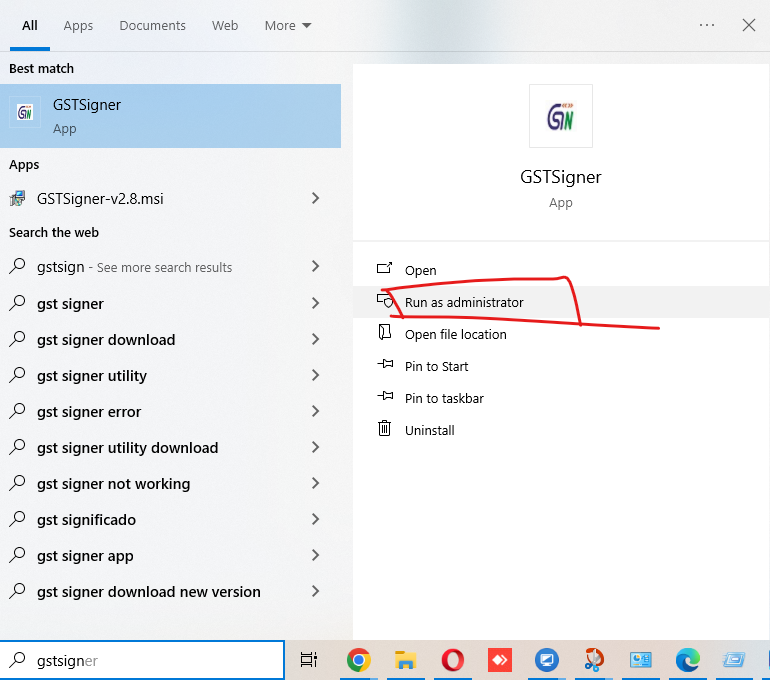
Task: Click the Open action icon
Action: (385, 268)
